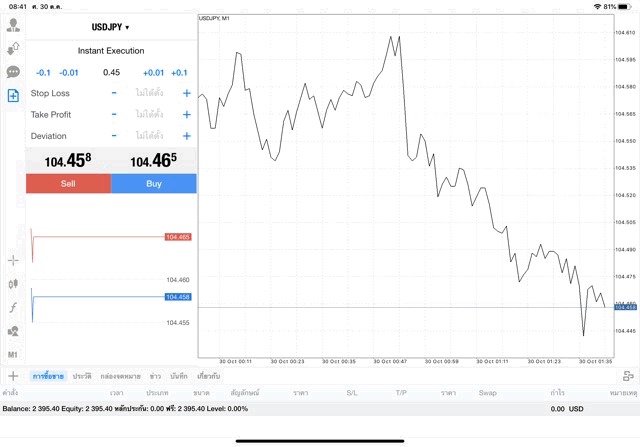Open the accounts profile icon
The height and width of the screenshot is (447, 640).
pos(13,25)
